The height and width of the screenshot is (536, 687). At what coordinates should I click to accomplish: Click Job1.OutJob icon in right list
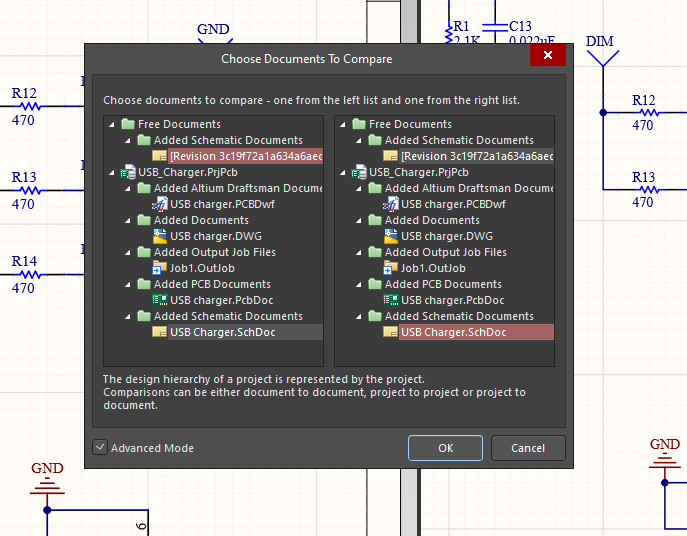[x=390, y=268]
